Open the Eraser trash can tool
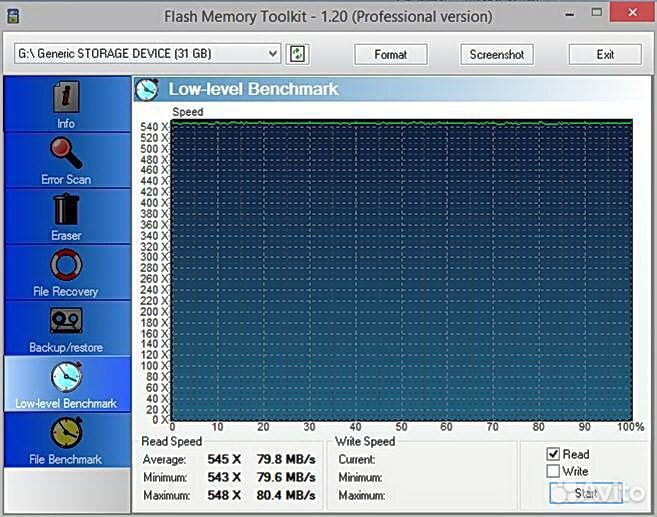The image size is (657, 517). pyautogui.click(x=66, y=209)
